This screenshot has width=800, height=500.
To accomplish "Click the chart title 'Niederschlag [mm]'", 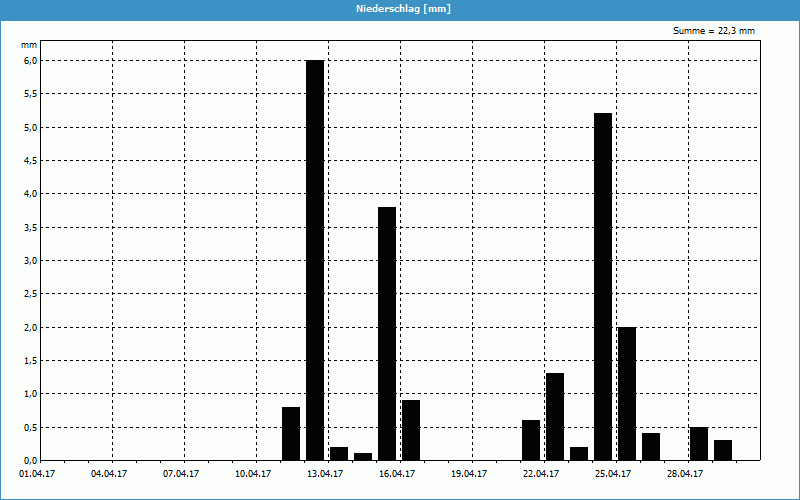I will tap(400, 9).
